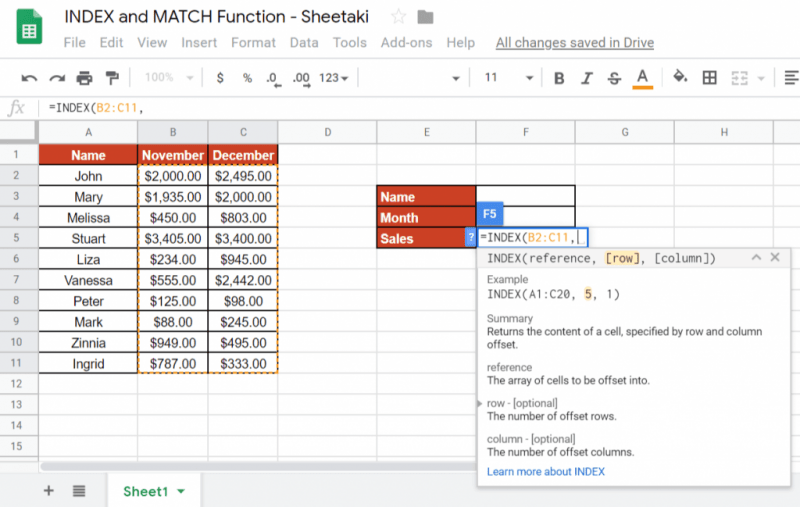Click the empty cell next to Name label
Viewport: 800px width, 507px height.
(x=526, y=196)
